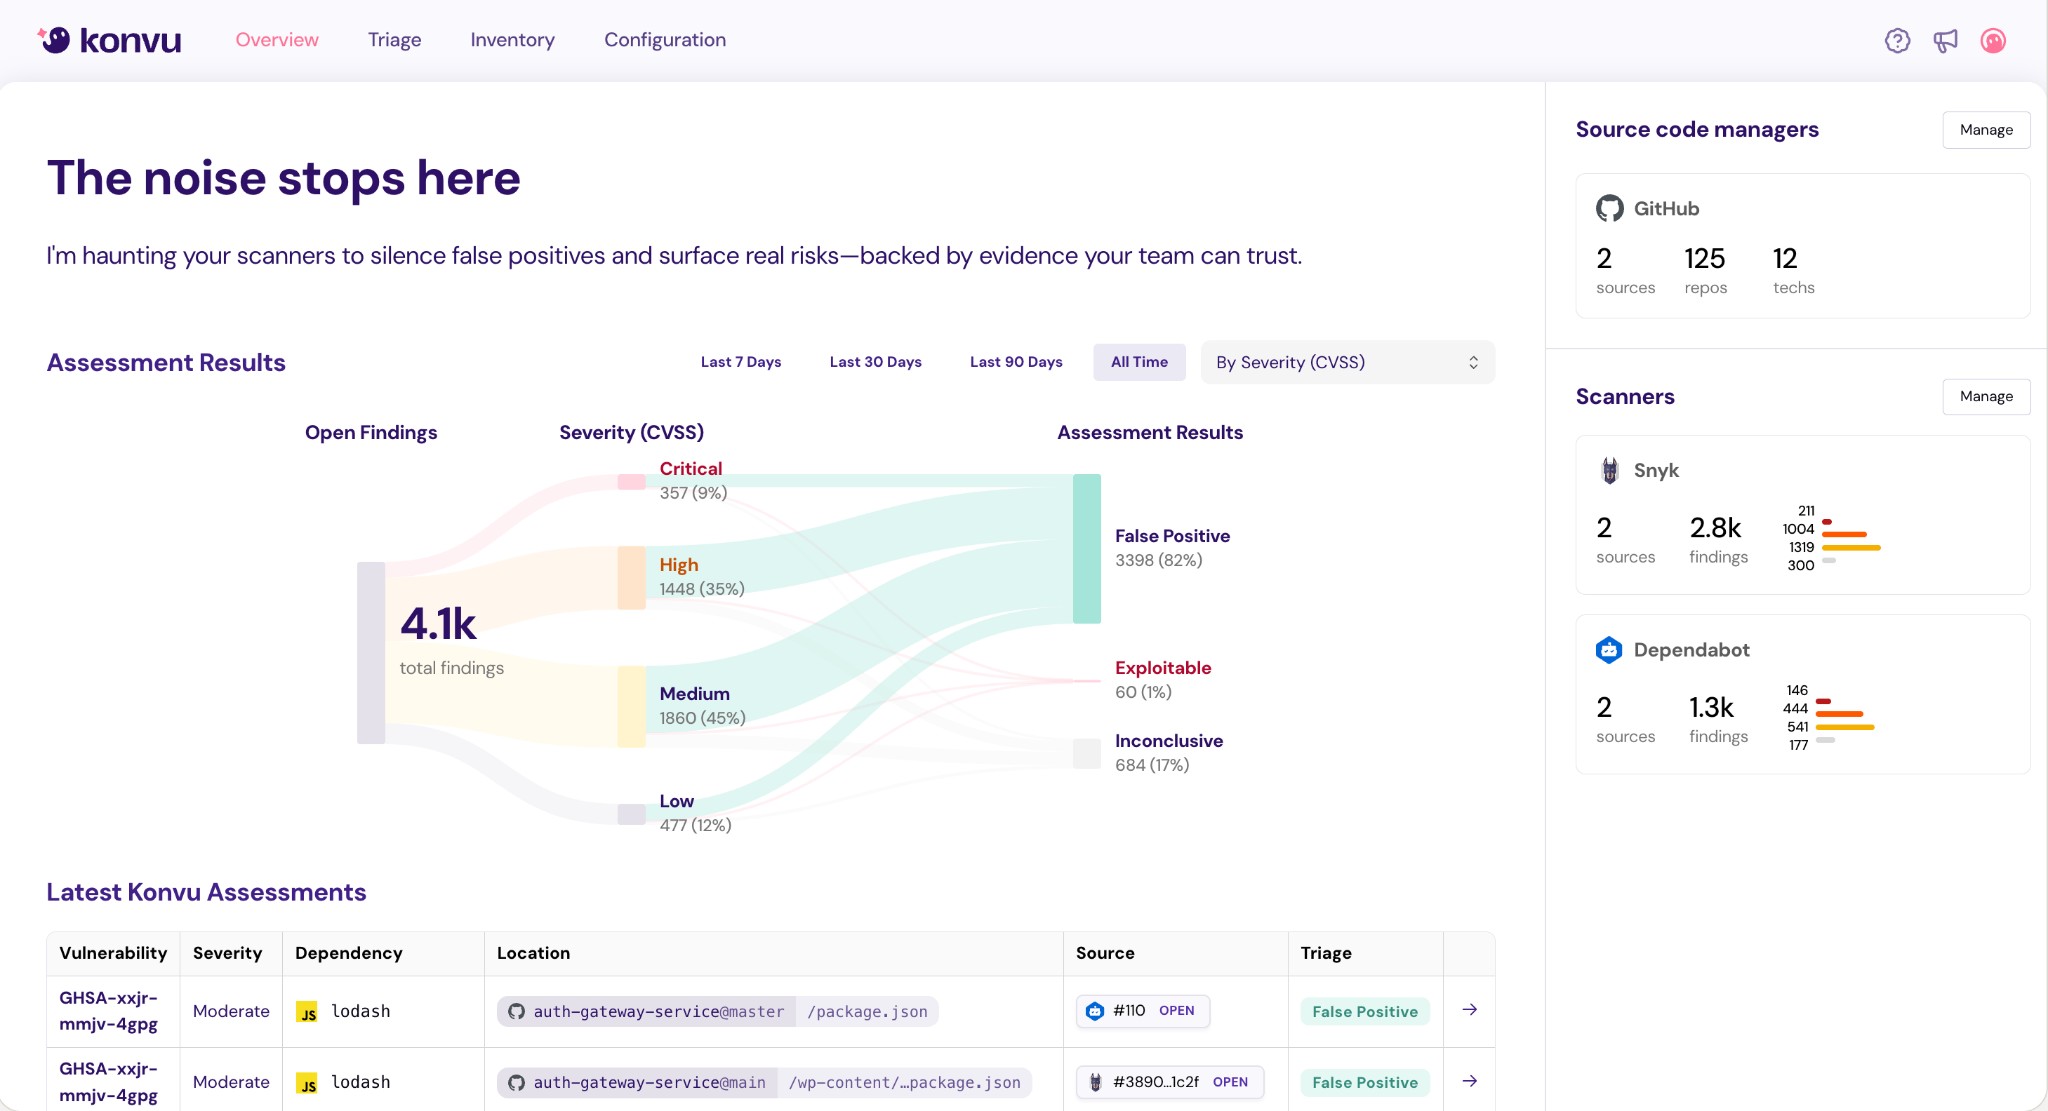Click the Dependabot scanner icon
The height and width of the screenshot is (1111, 2048).
[1609, 649]
